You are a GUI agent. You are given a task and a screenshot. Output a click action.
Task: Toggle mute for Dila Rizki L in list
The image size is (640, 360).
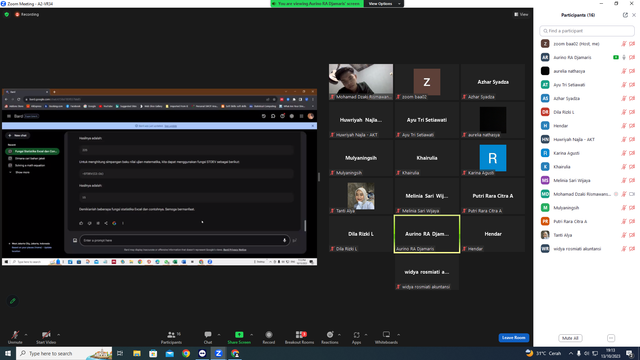(x=624, y=112)
